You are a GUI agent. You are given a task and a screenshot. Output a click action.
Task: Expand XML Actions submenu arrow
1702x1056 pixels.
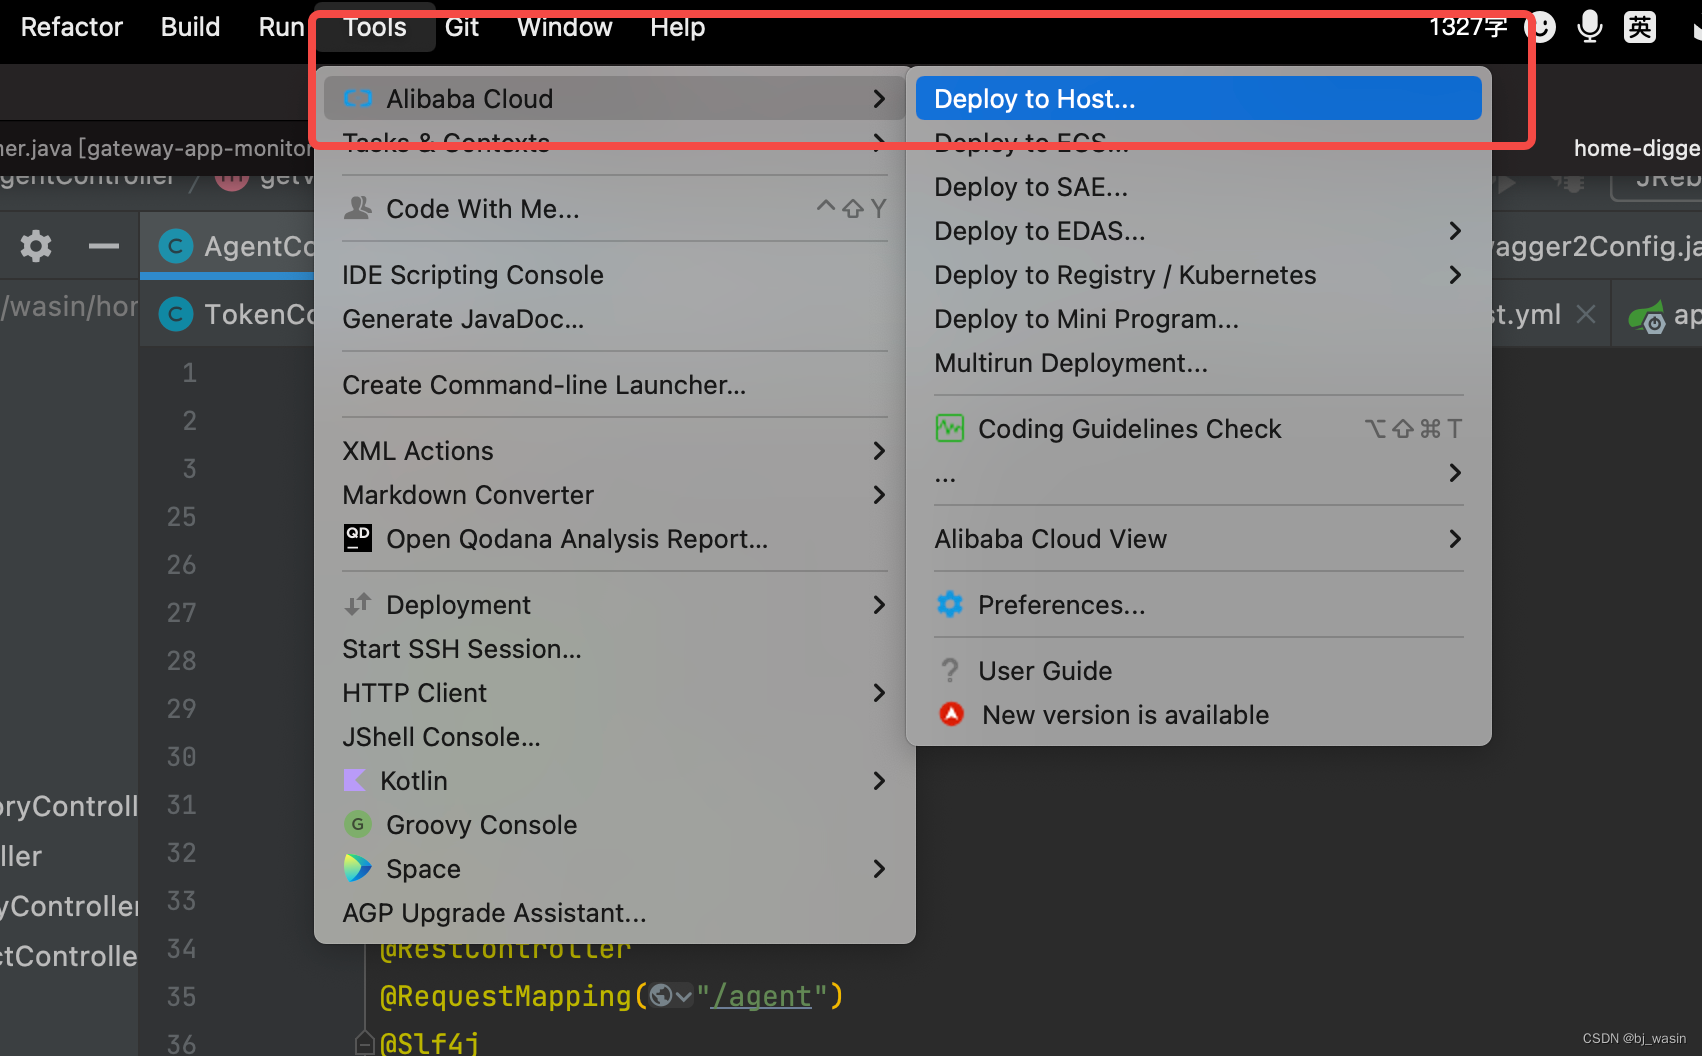879,451
